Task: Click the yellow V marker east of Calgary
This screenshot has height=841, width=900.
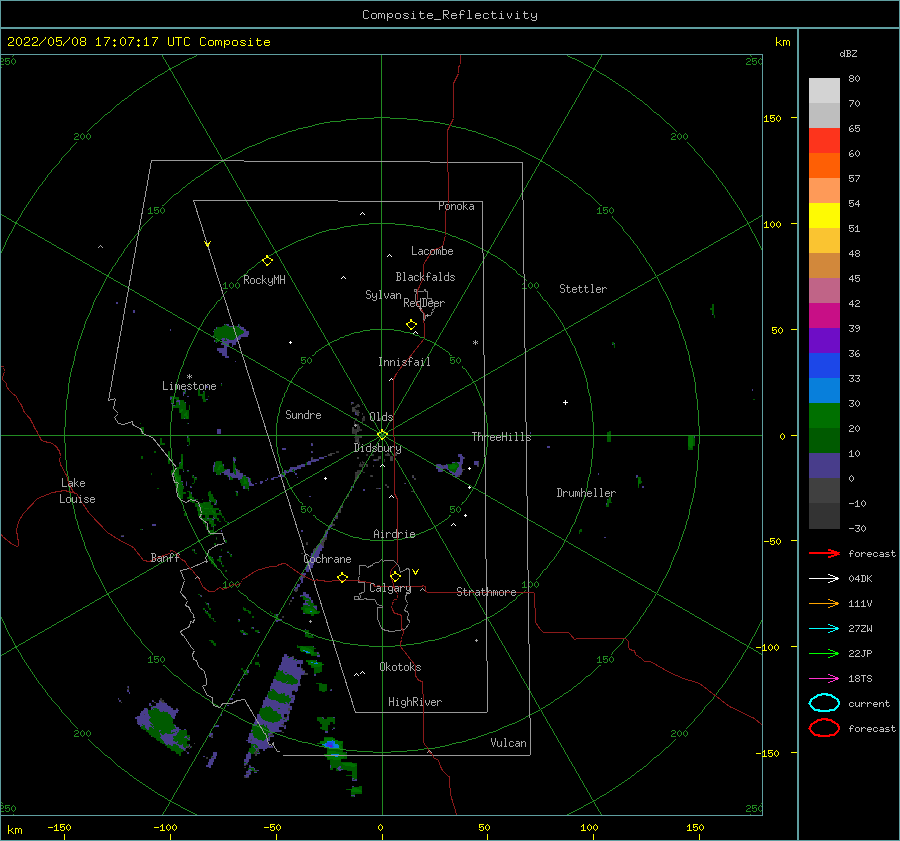Action: coord(415,572)
